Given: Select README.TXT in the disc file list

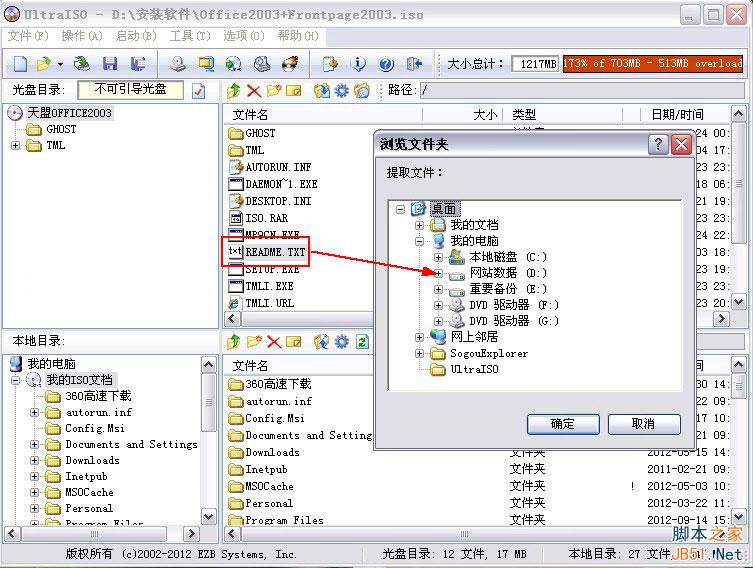Looking at the screenshot, I should tap(275, 252).
